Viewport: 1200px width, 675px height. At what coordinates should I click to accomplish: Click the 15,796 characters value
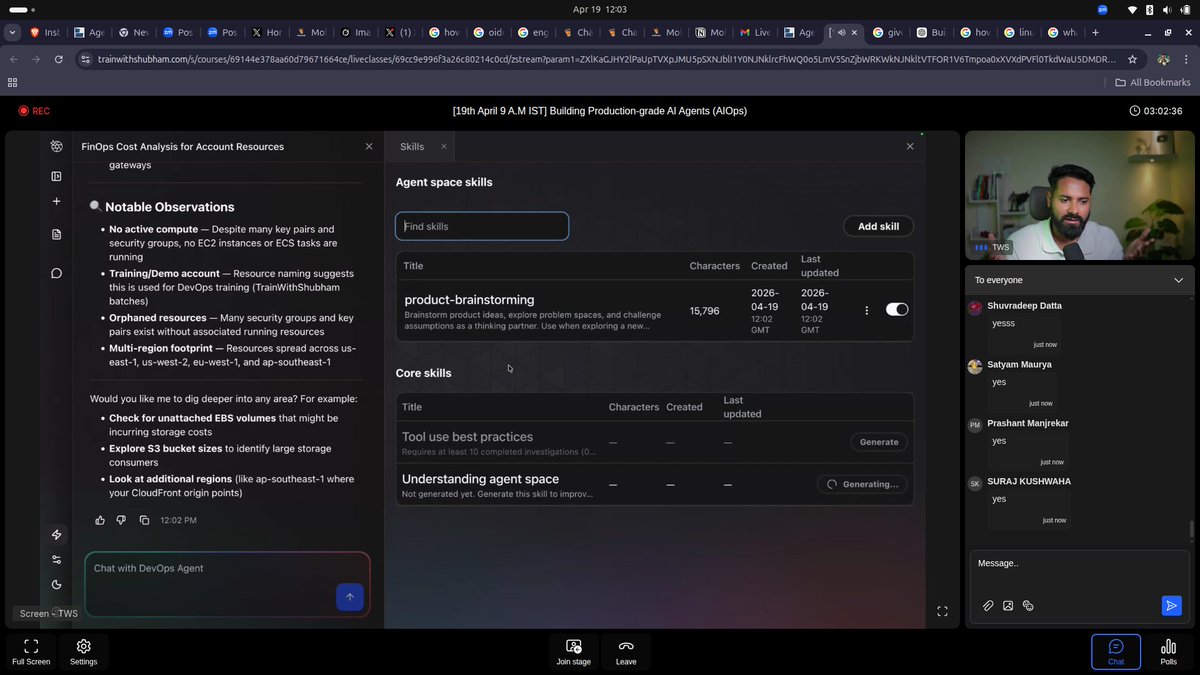click(x=704, y=311)
